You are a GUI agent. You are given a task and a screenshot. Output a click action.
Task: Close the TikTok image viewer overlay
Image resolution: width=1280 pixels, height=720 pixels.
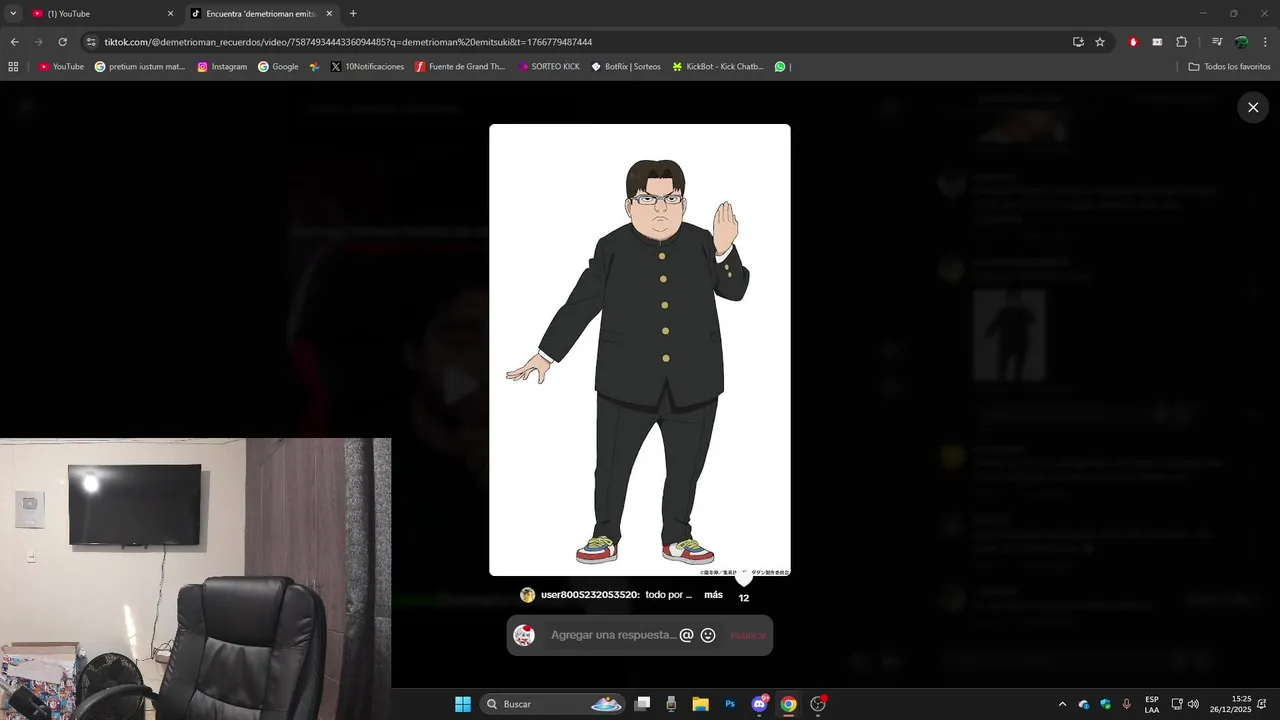click(1253, 107)
